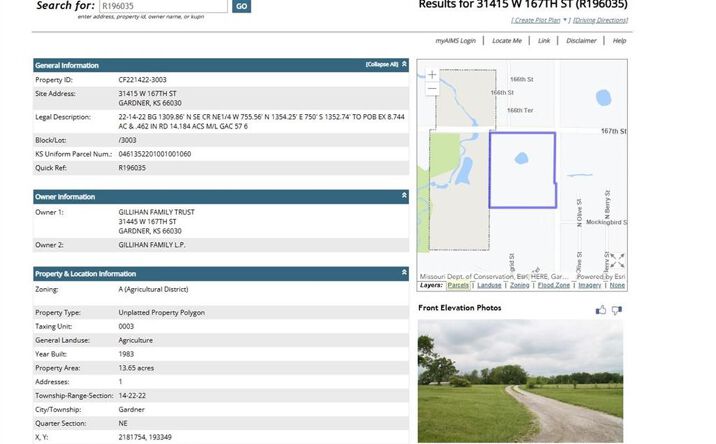
Task: Give thumbs up to elevation photo
Action: (x=601, y=310)
